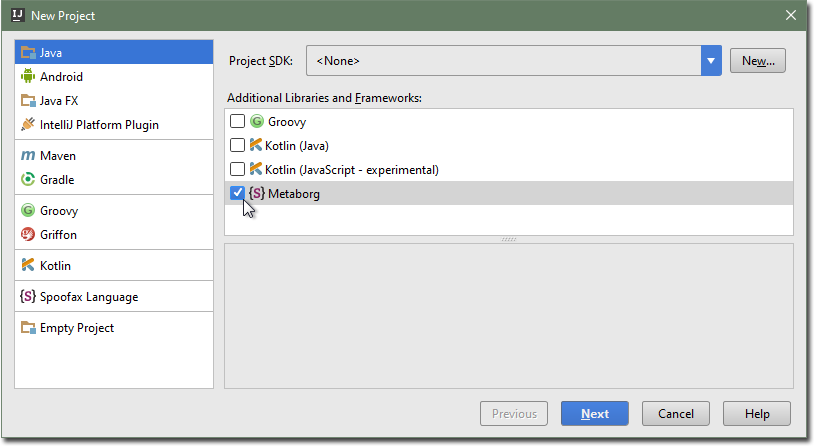Select the 'Java FX' list row text

pos(59,101)
